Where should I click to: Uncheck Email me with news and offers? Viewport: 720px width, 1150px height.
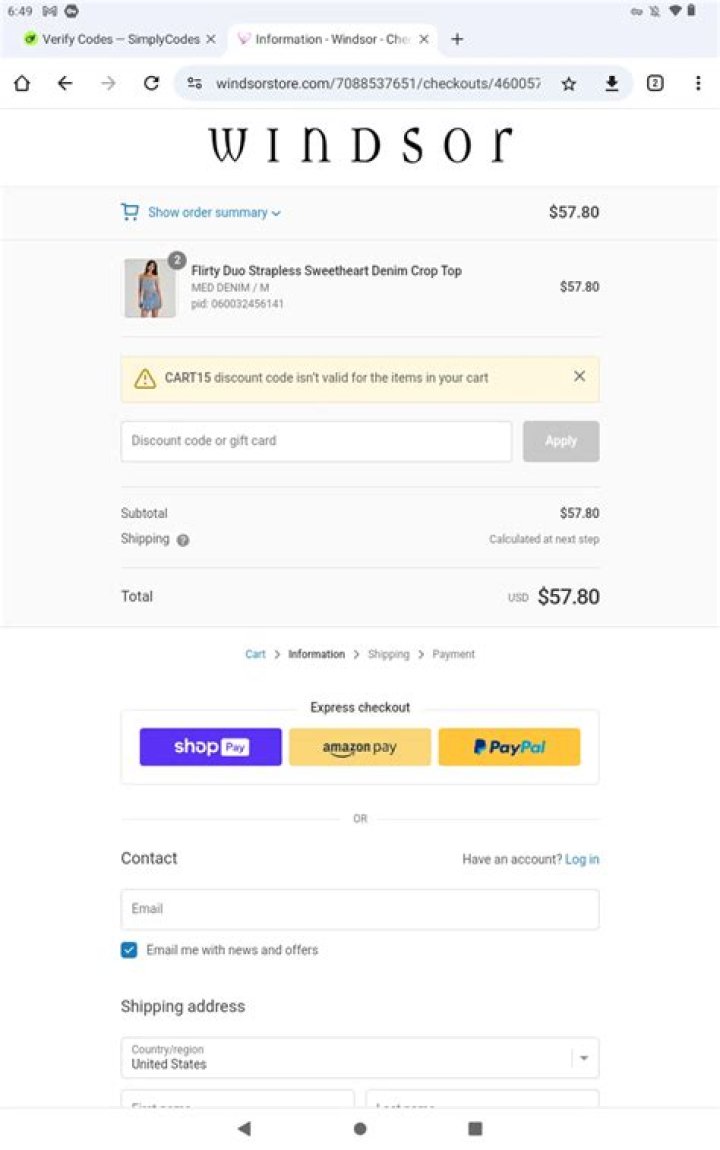[129, 950]
